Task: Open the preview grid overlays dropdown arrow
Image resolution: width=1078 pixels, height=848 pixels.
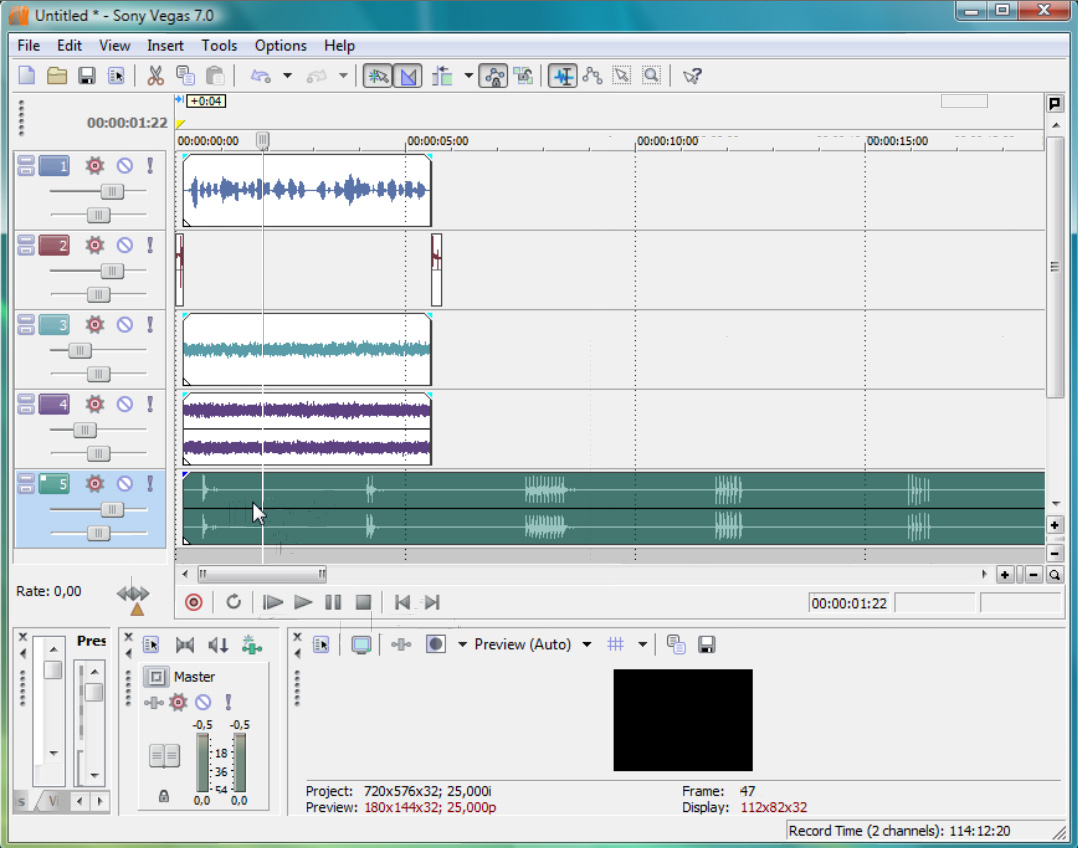Action: click(642, 645)
